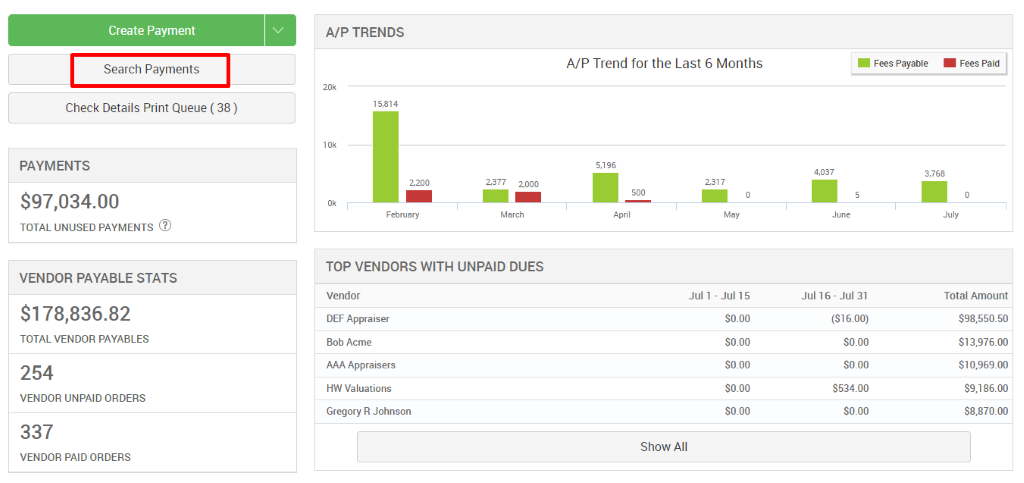Click the Vendor Unpaid Orders count

pos(36,373)
